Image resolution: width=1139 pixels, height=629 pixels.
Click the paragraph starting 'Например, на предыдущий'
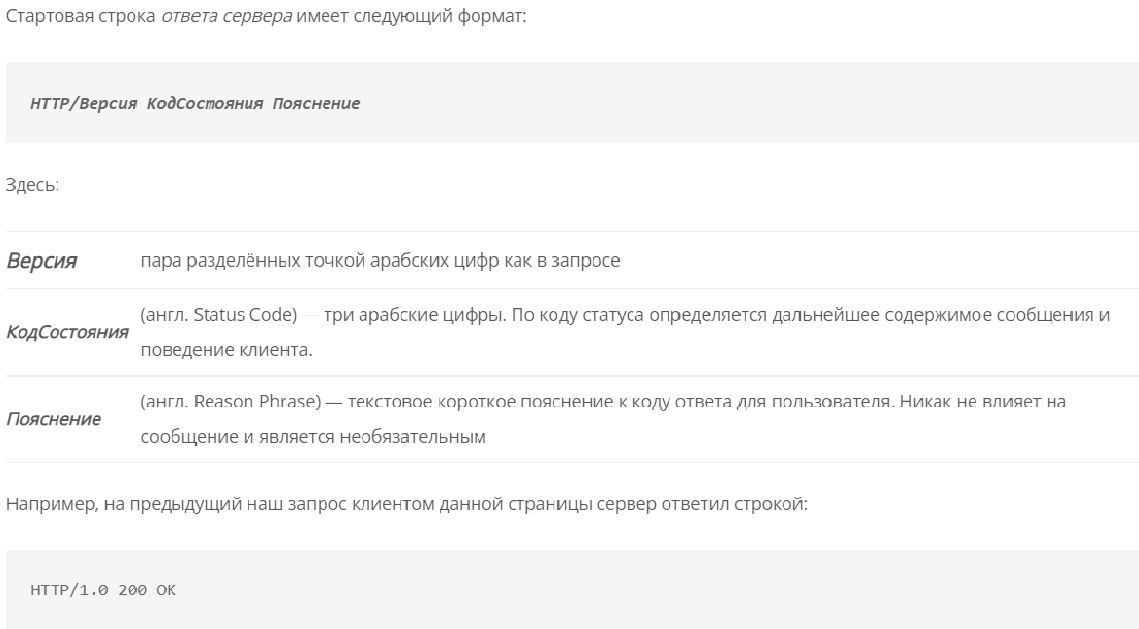point(407,504)
